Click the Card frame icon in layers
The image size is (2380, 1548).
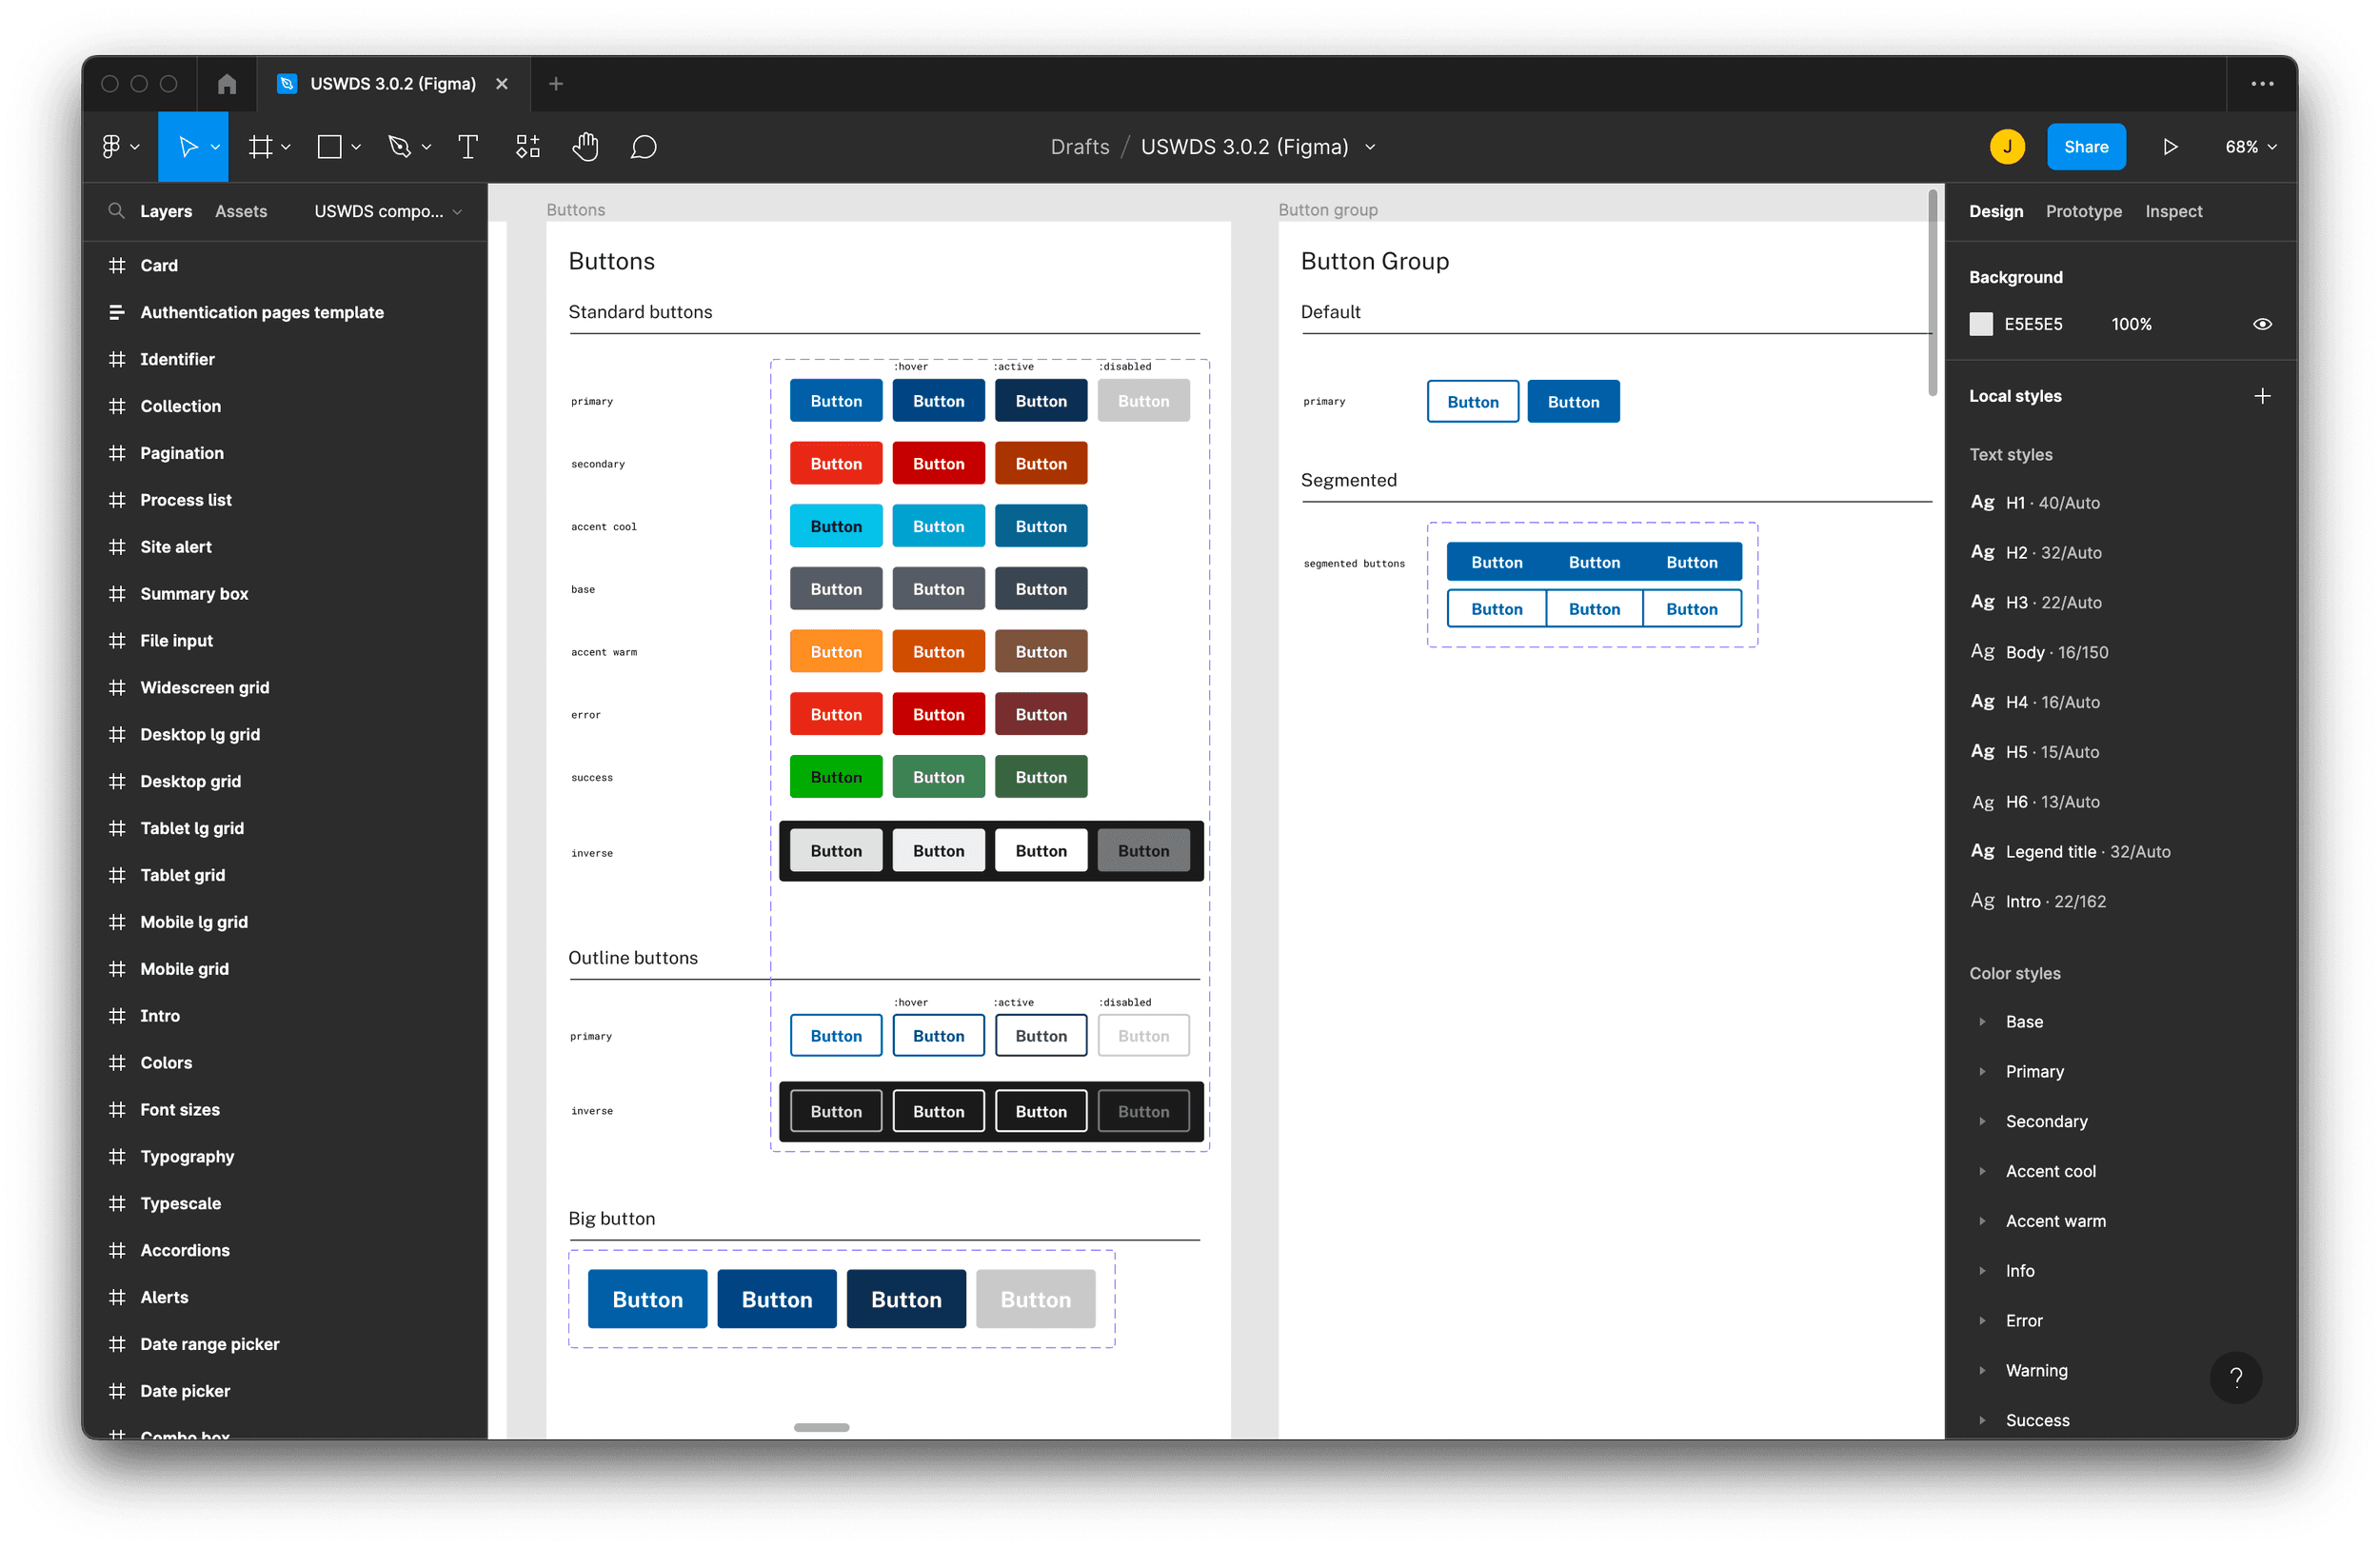(117, 265)
